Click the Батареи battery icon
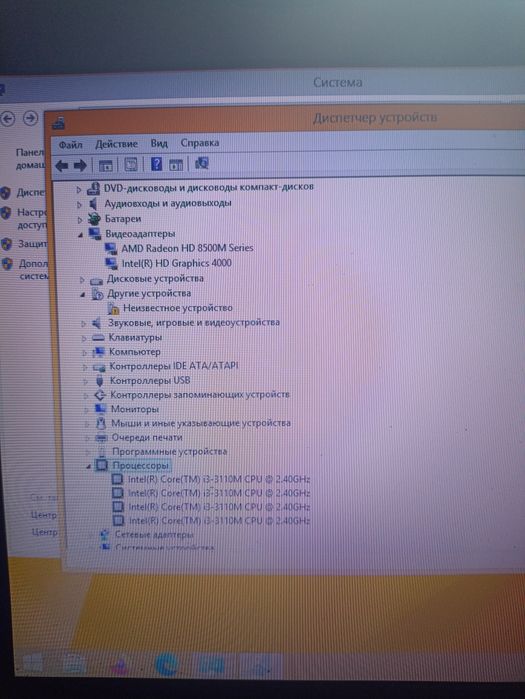This screenshot has height=699, width=525. (94, 219)
